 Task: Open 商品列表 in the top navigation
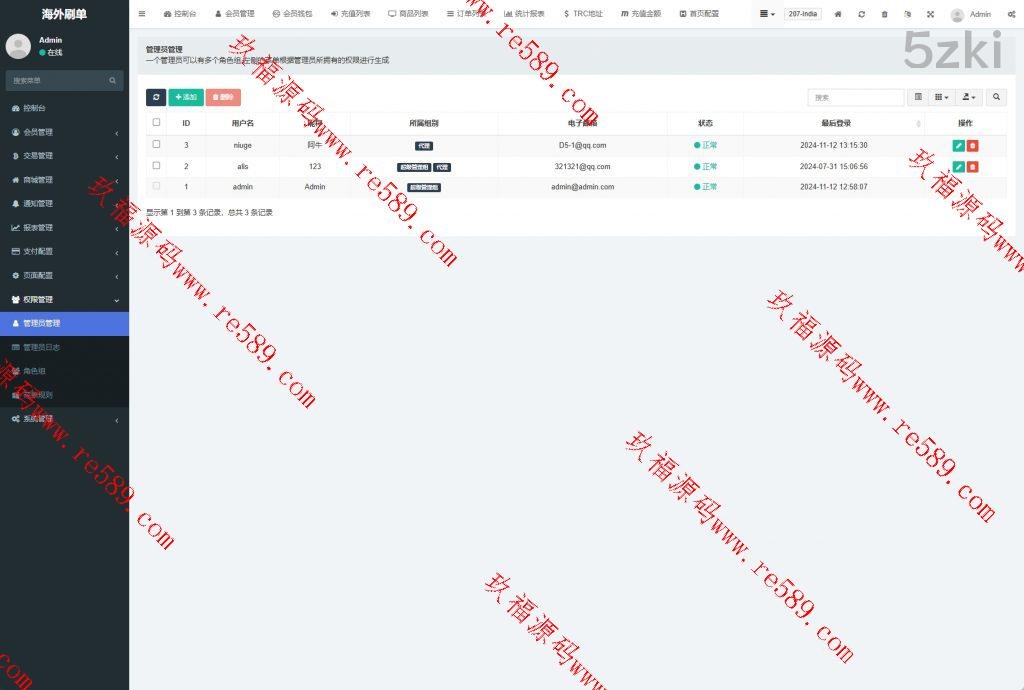pos(408,14)
